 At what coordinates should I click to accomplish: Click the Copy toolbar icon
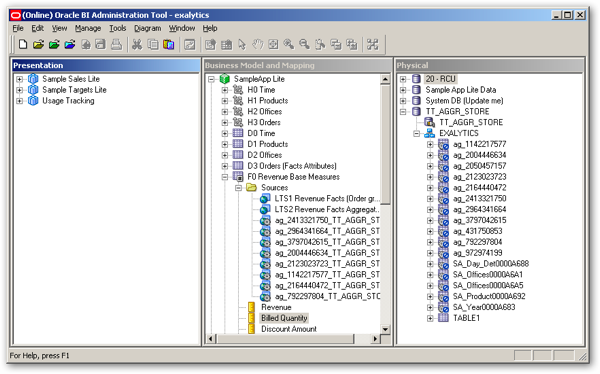153,44
